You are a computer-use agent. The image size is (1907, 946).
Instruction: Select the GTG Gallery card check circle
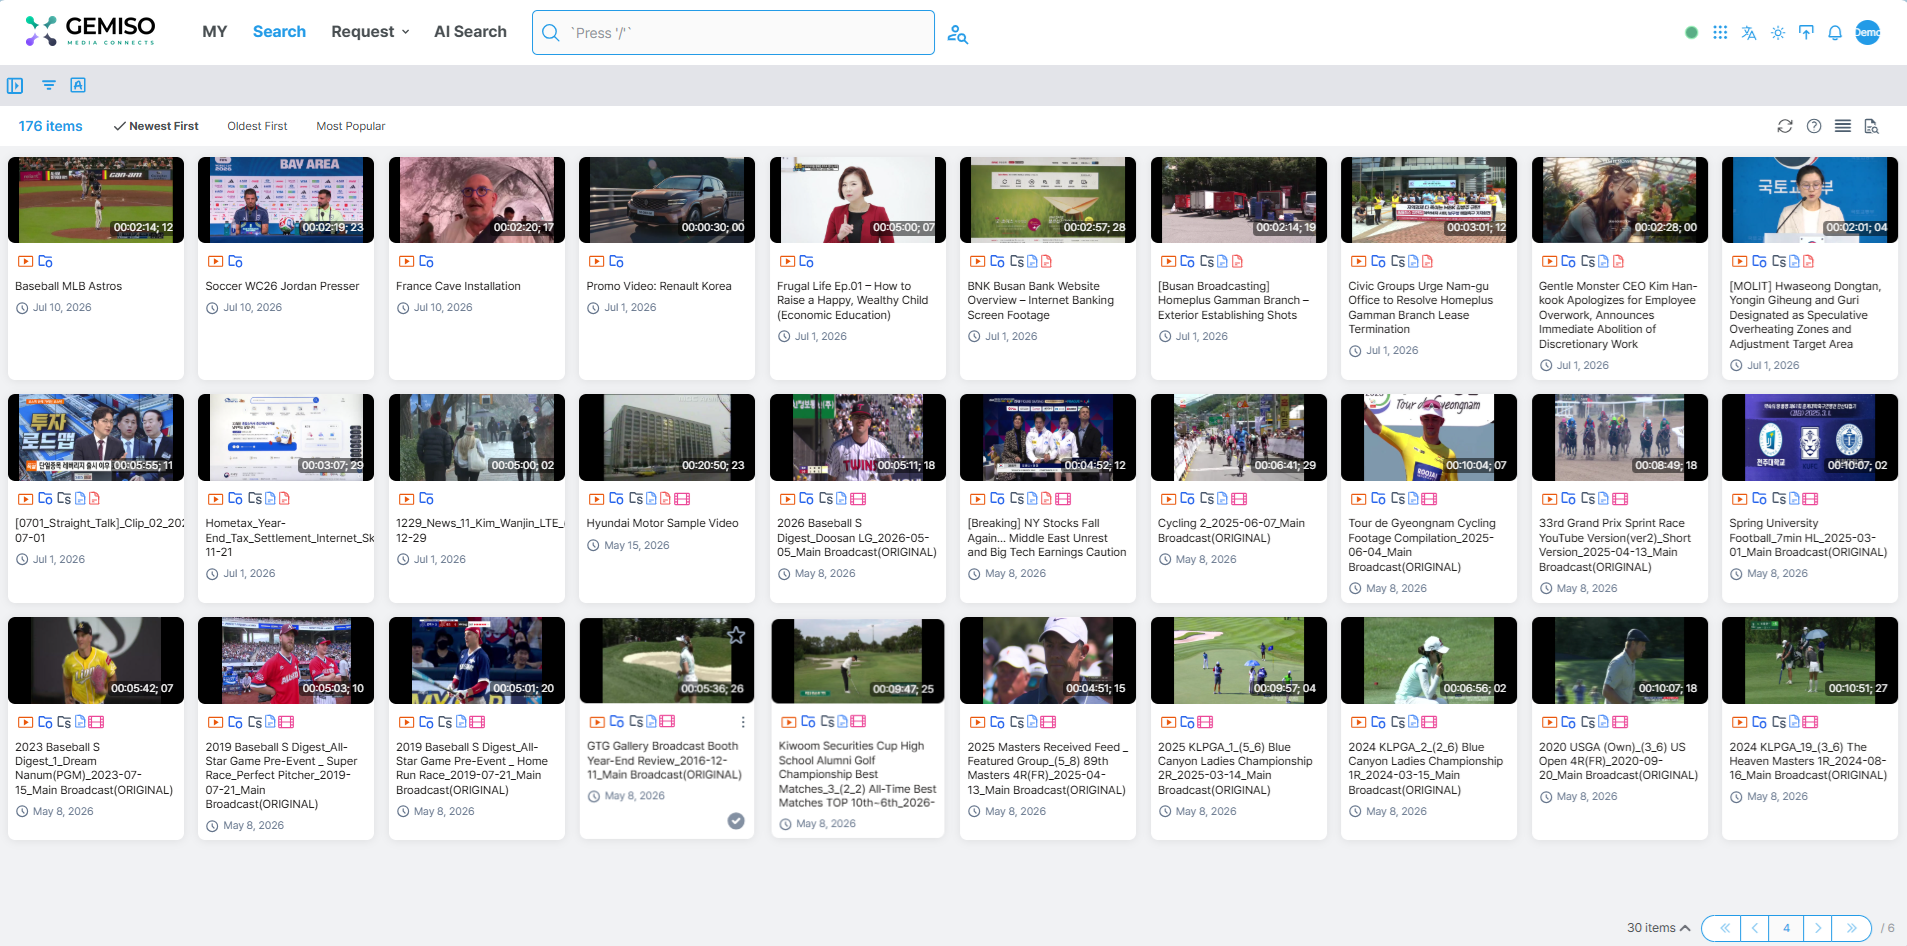(736, 821)
